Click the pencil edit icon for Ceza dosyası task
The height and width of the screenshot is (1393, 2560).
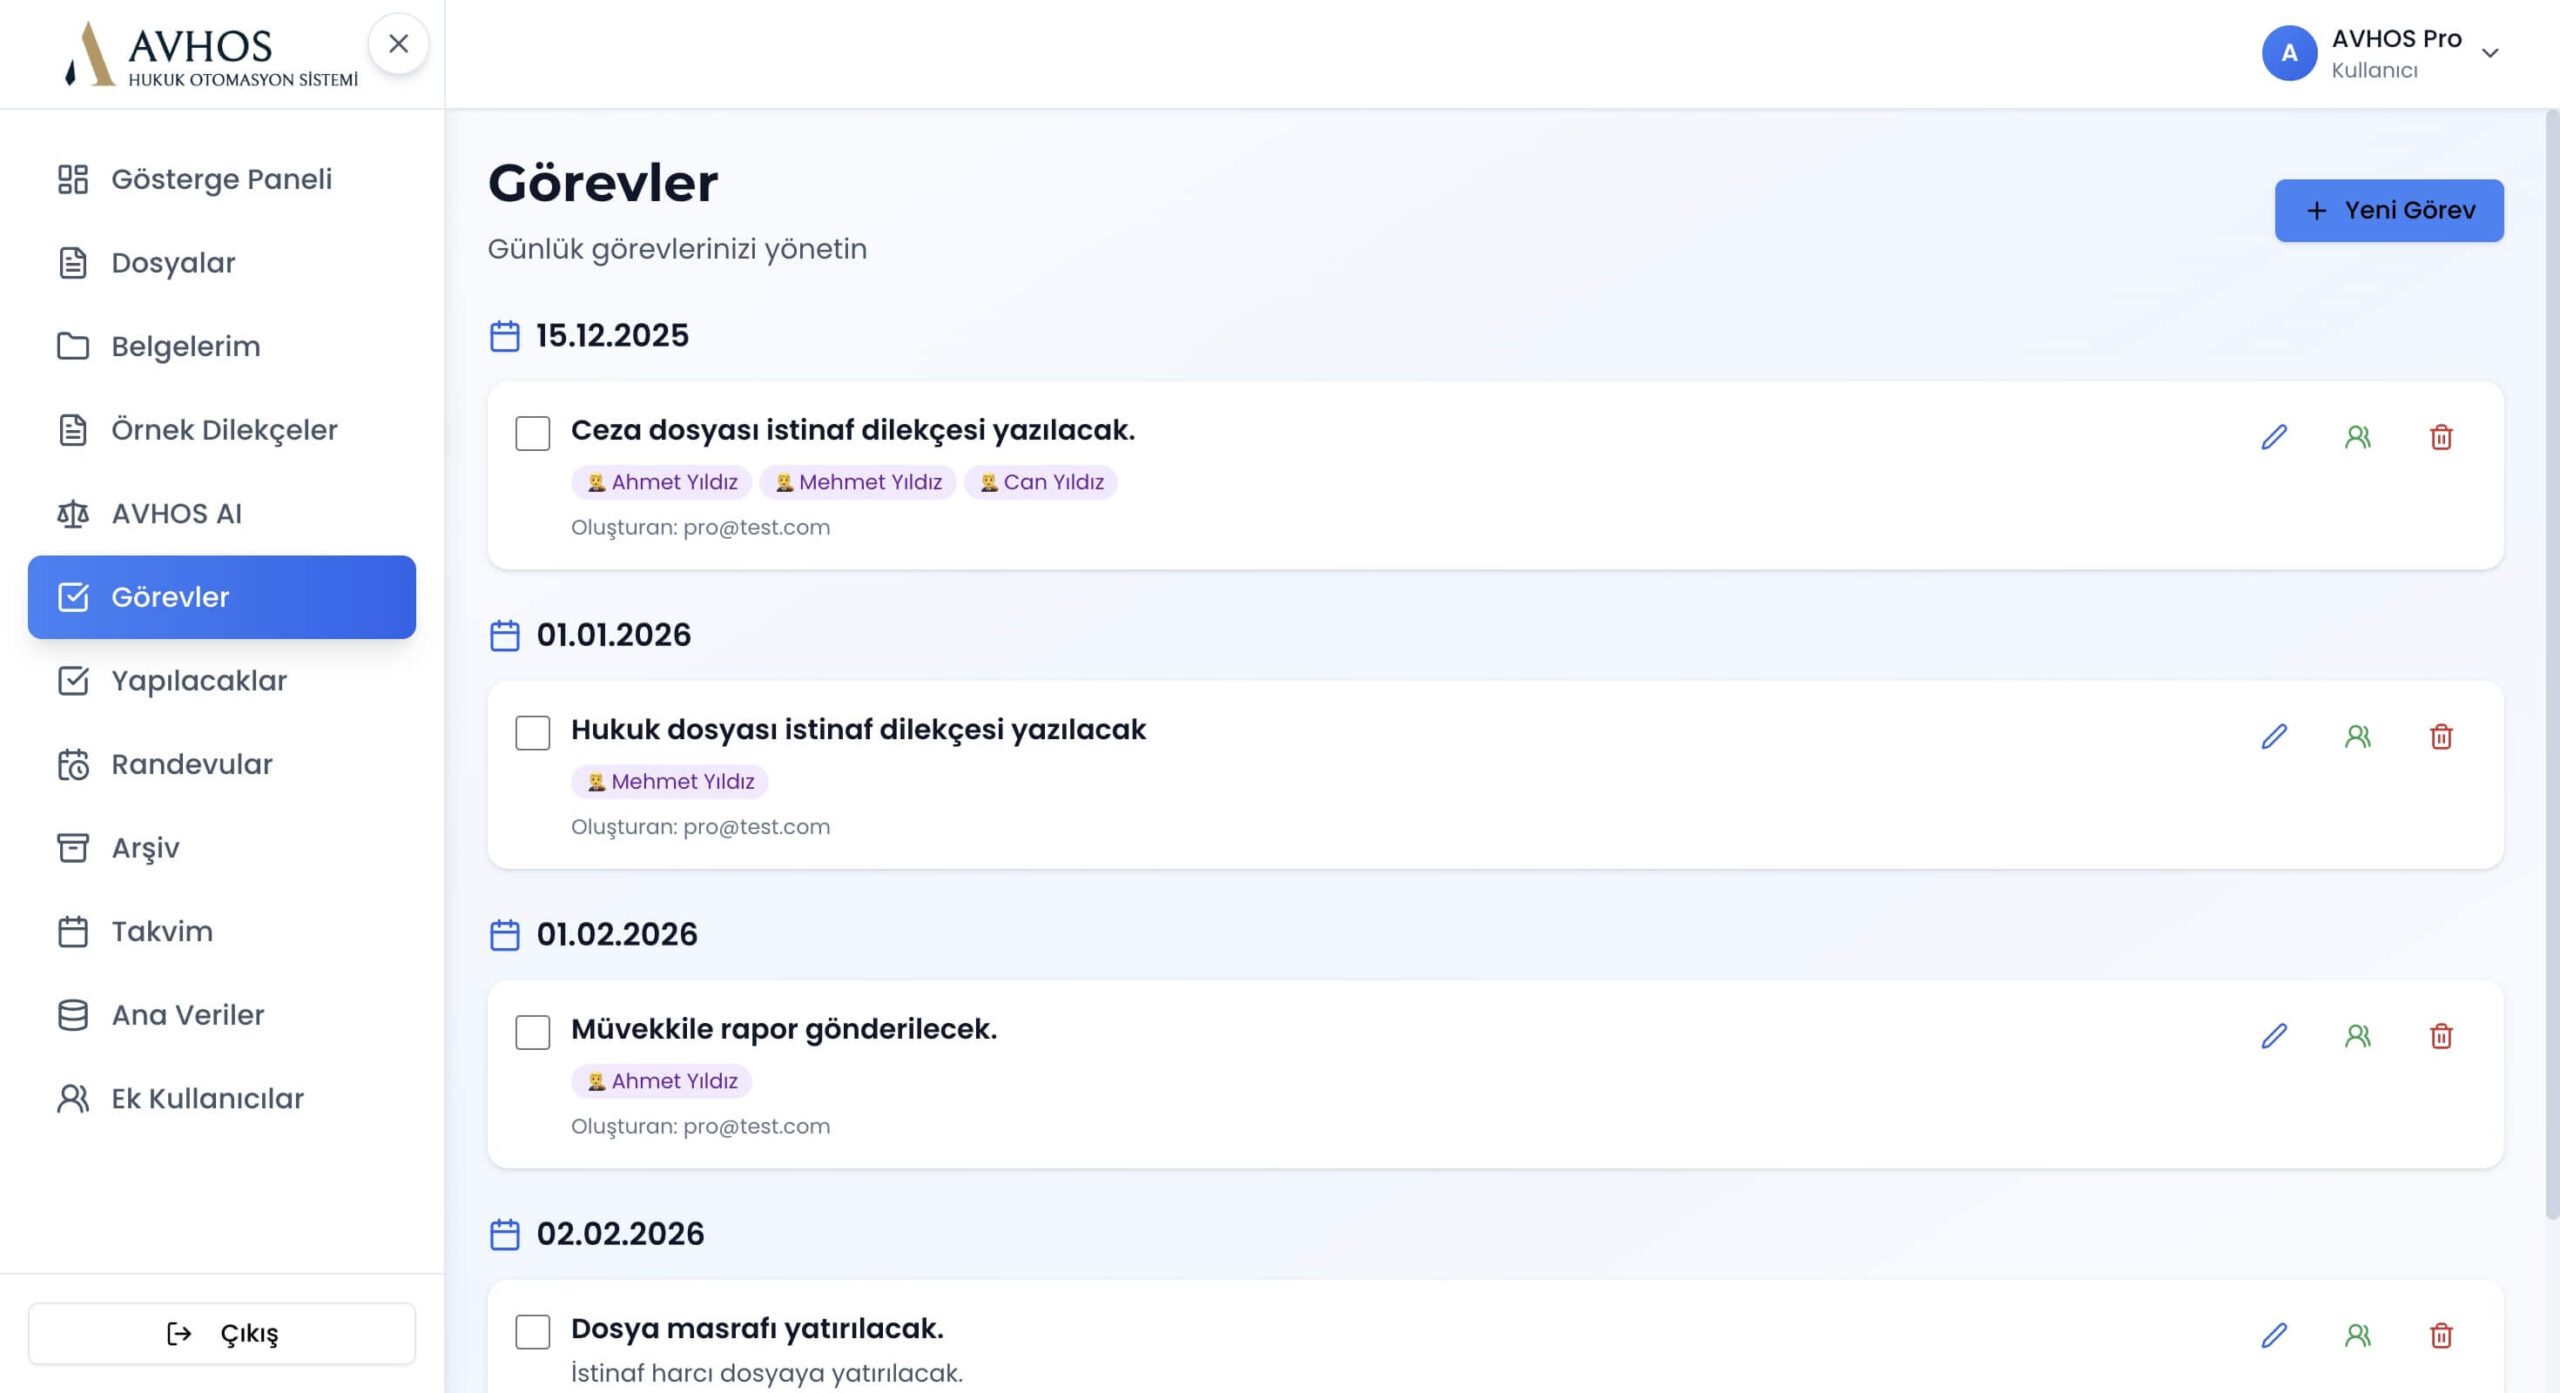tap(2273, 437)
